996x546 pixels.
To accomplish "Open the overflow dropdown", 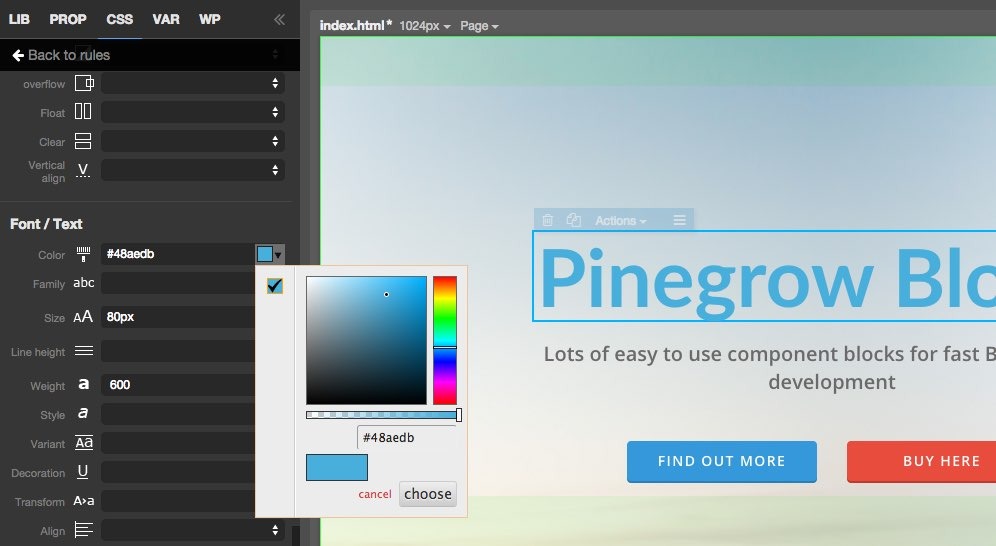I will (x=192, y=83).
